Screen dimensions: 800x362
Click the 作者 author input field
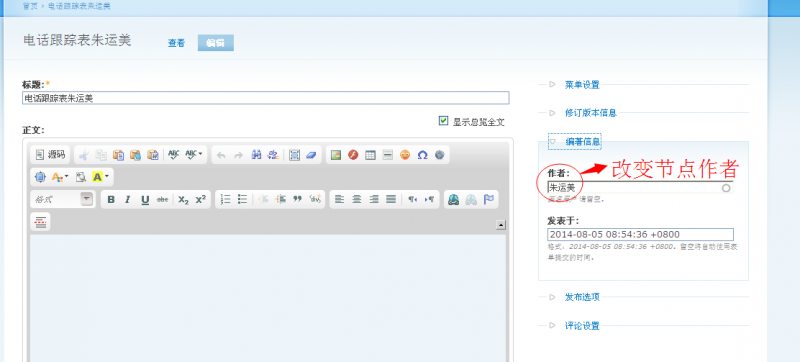[x=640, y=188]
